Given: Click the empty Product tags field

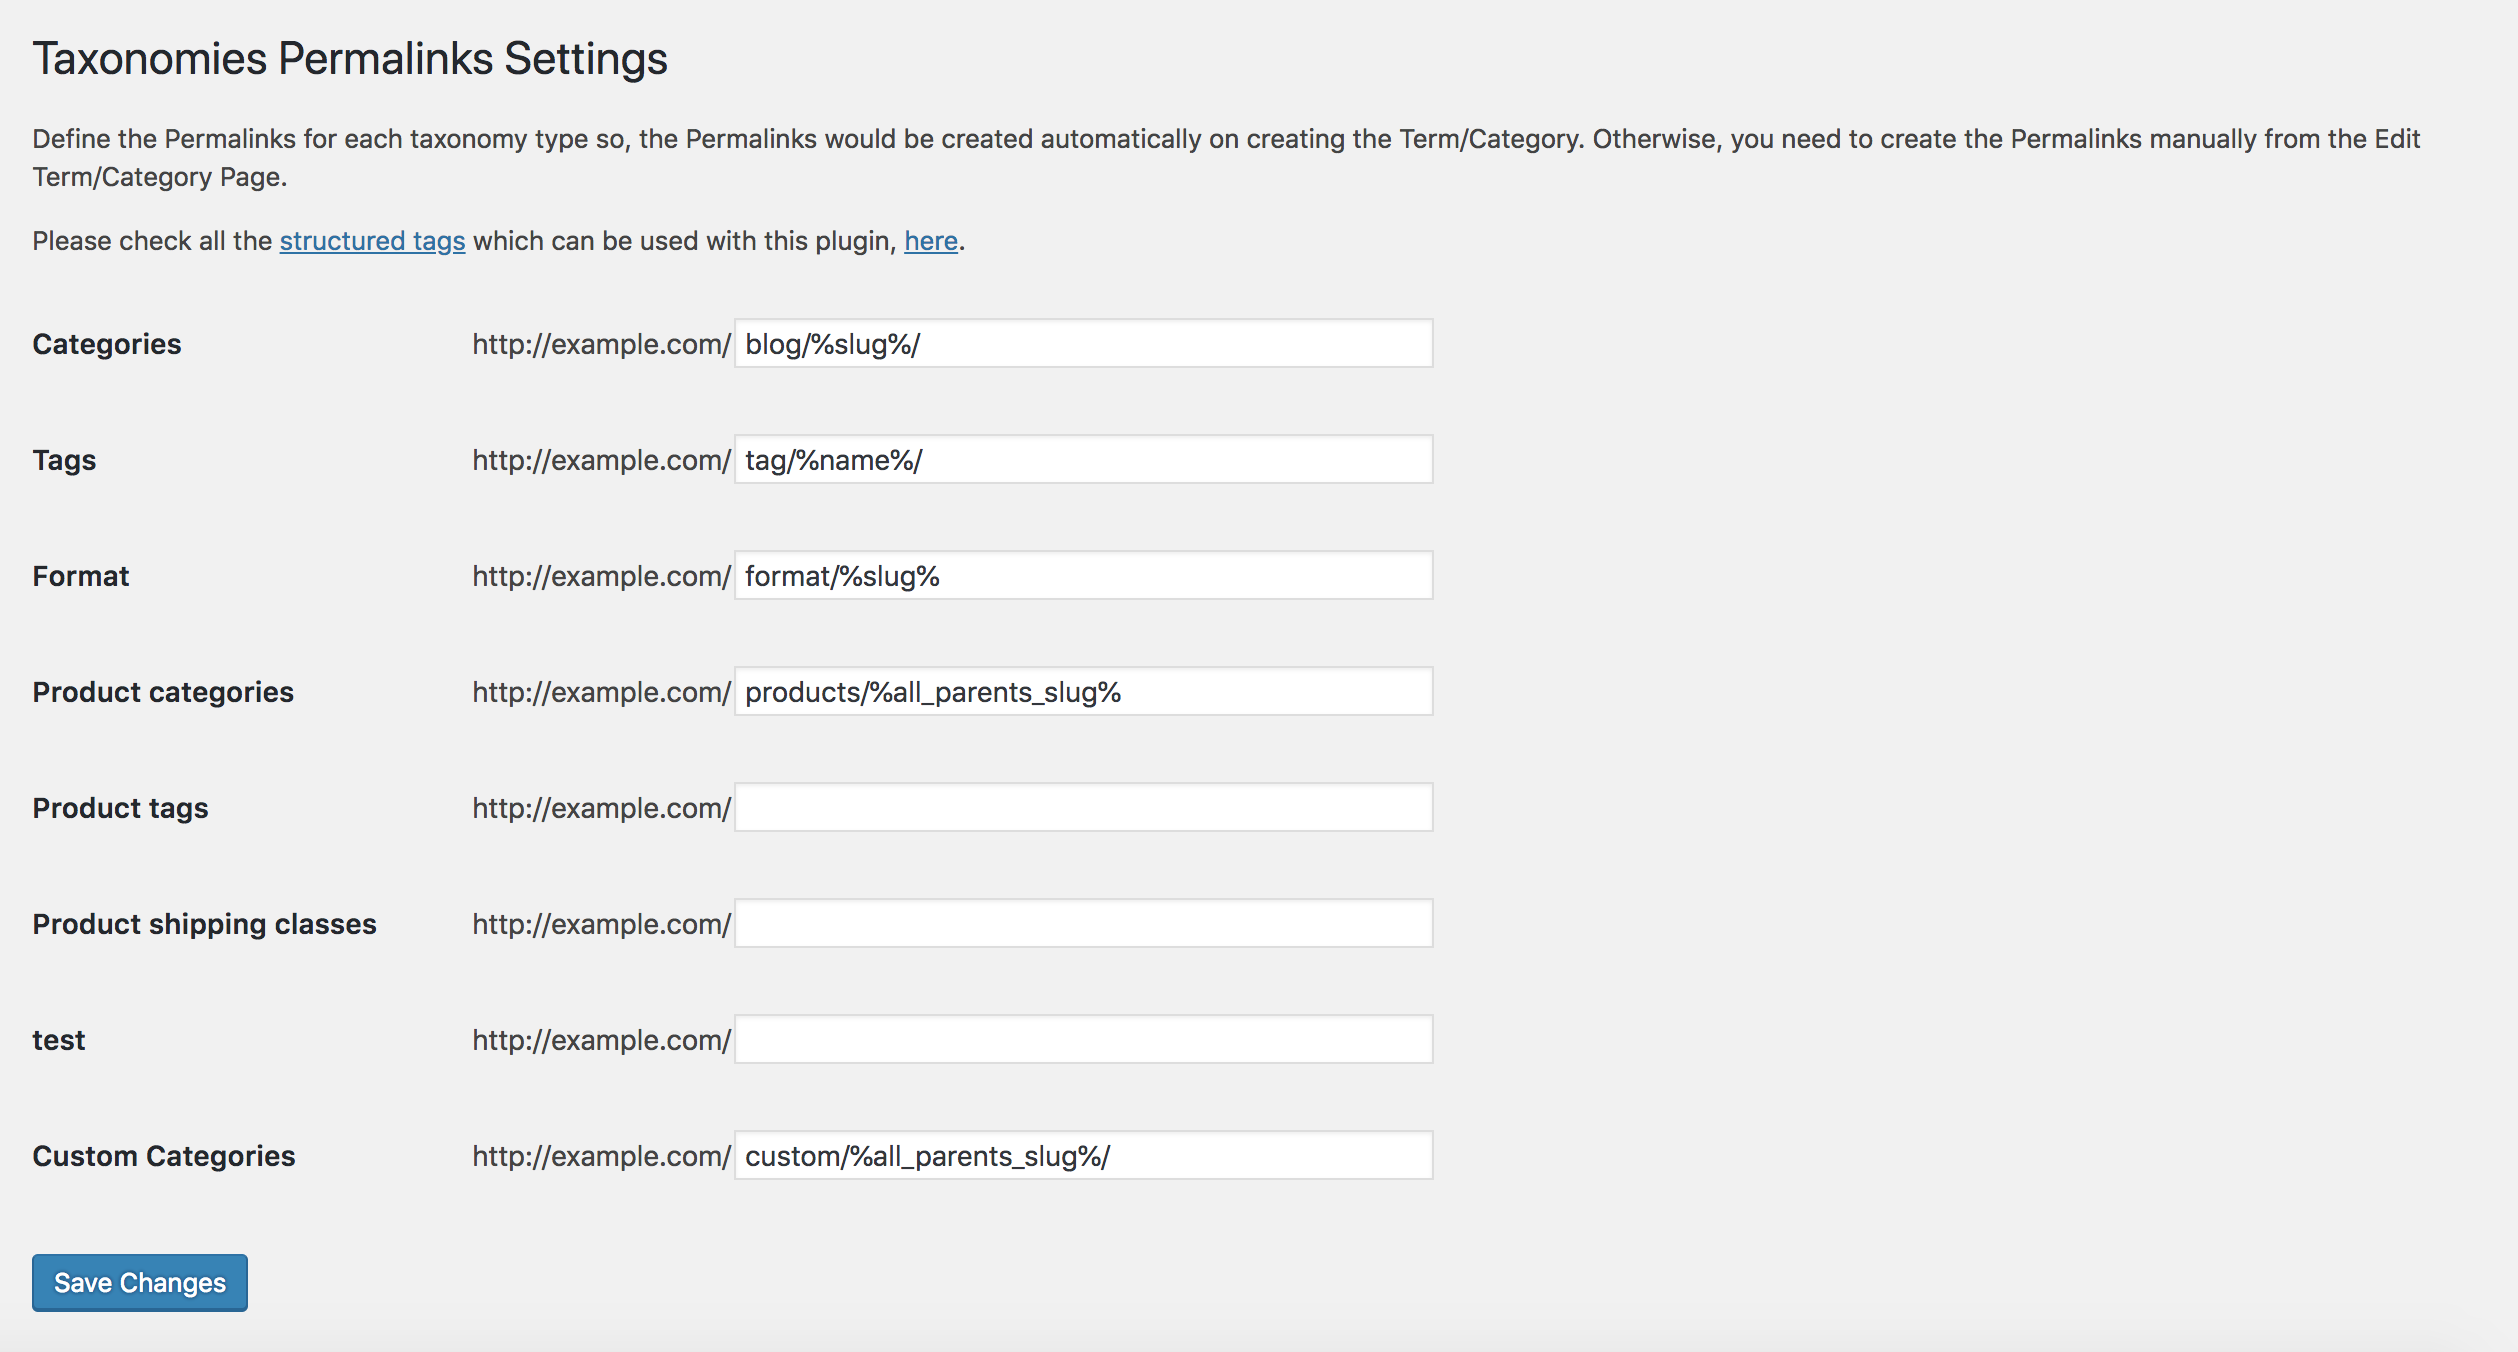Looking at the screenshot, I should tap(1083, 807).
